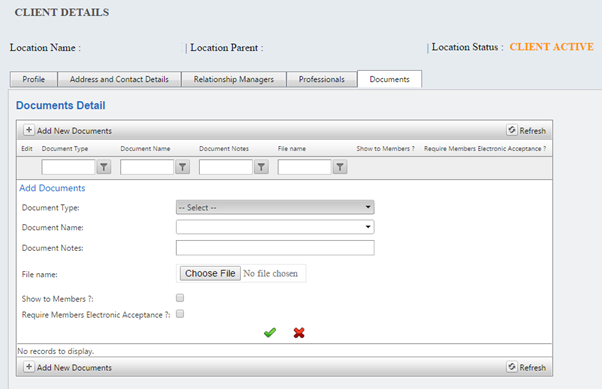The image size is (602, 389).
Task: Select the Documents tab
Action: [x=389, y=79]
